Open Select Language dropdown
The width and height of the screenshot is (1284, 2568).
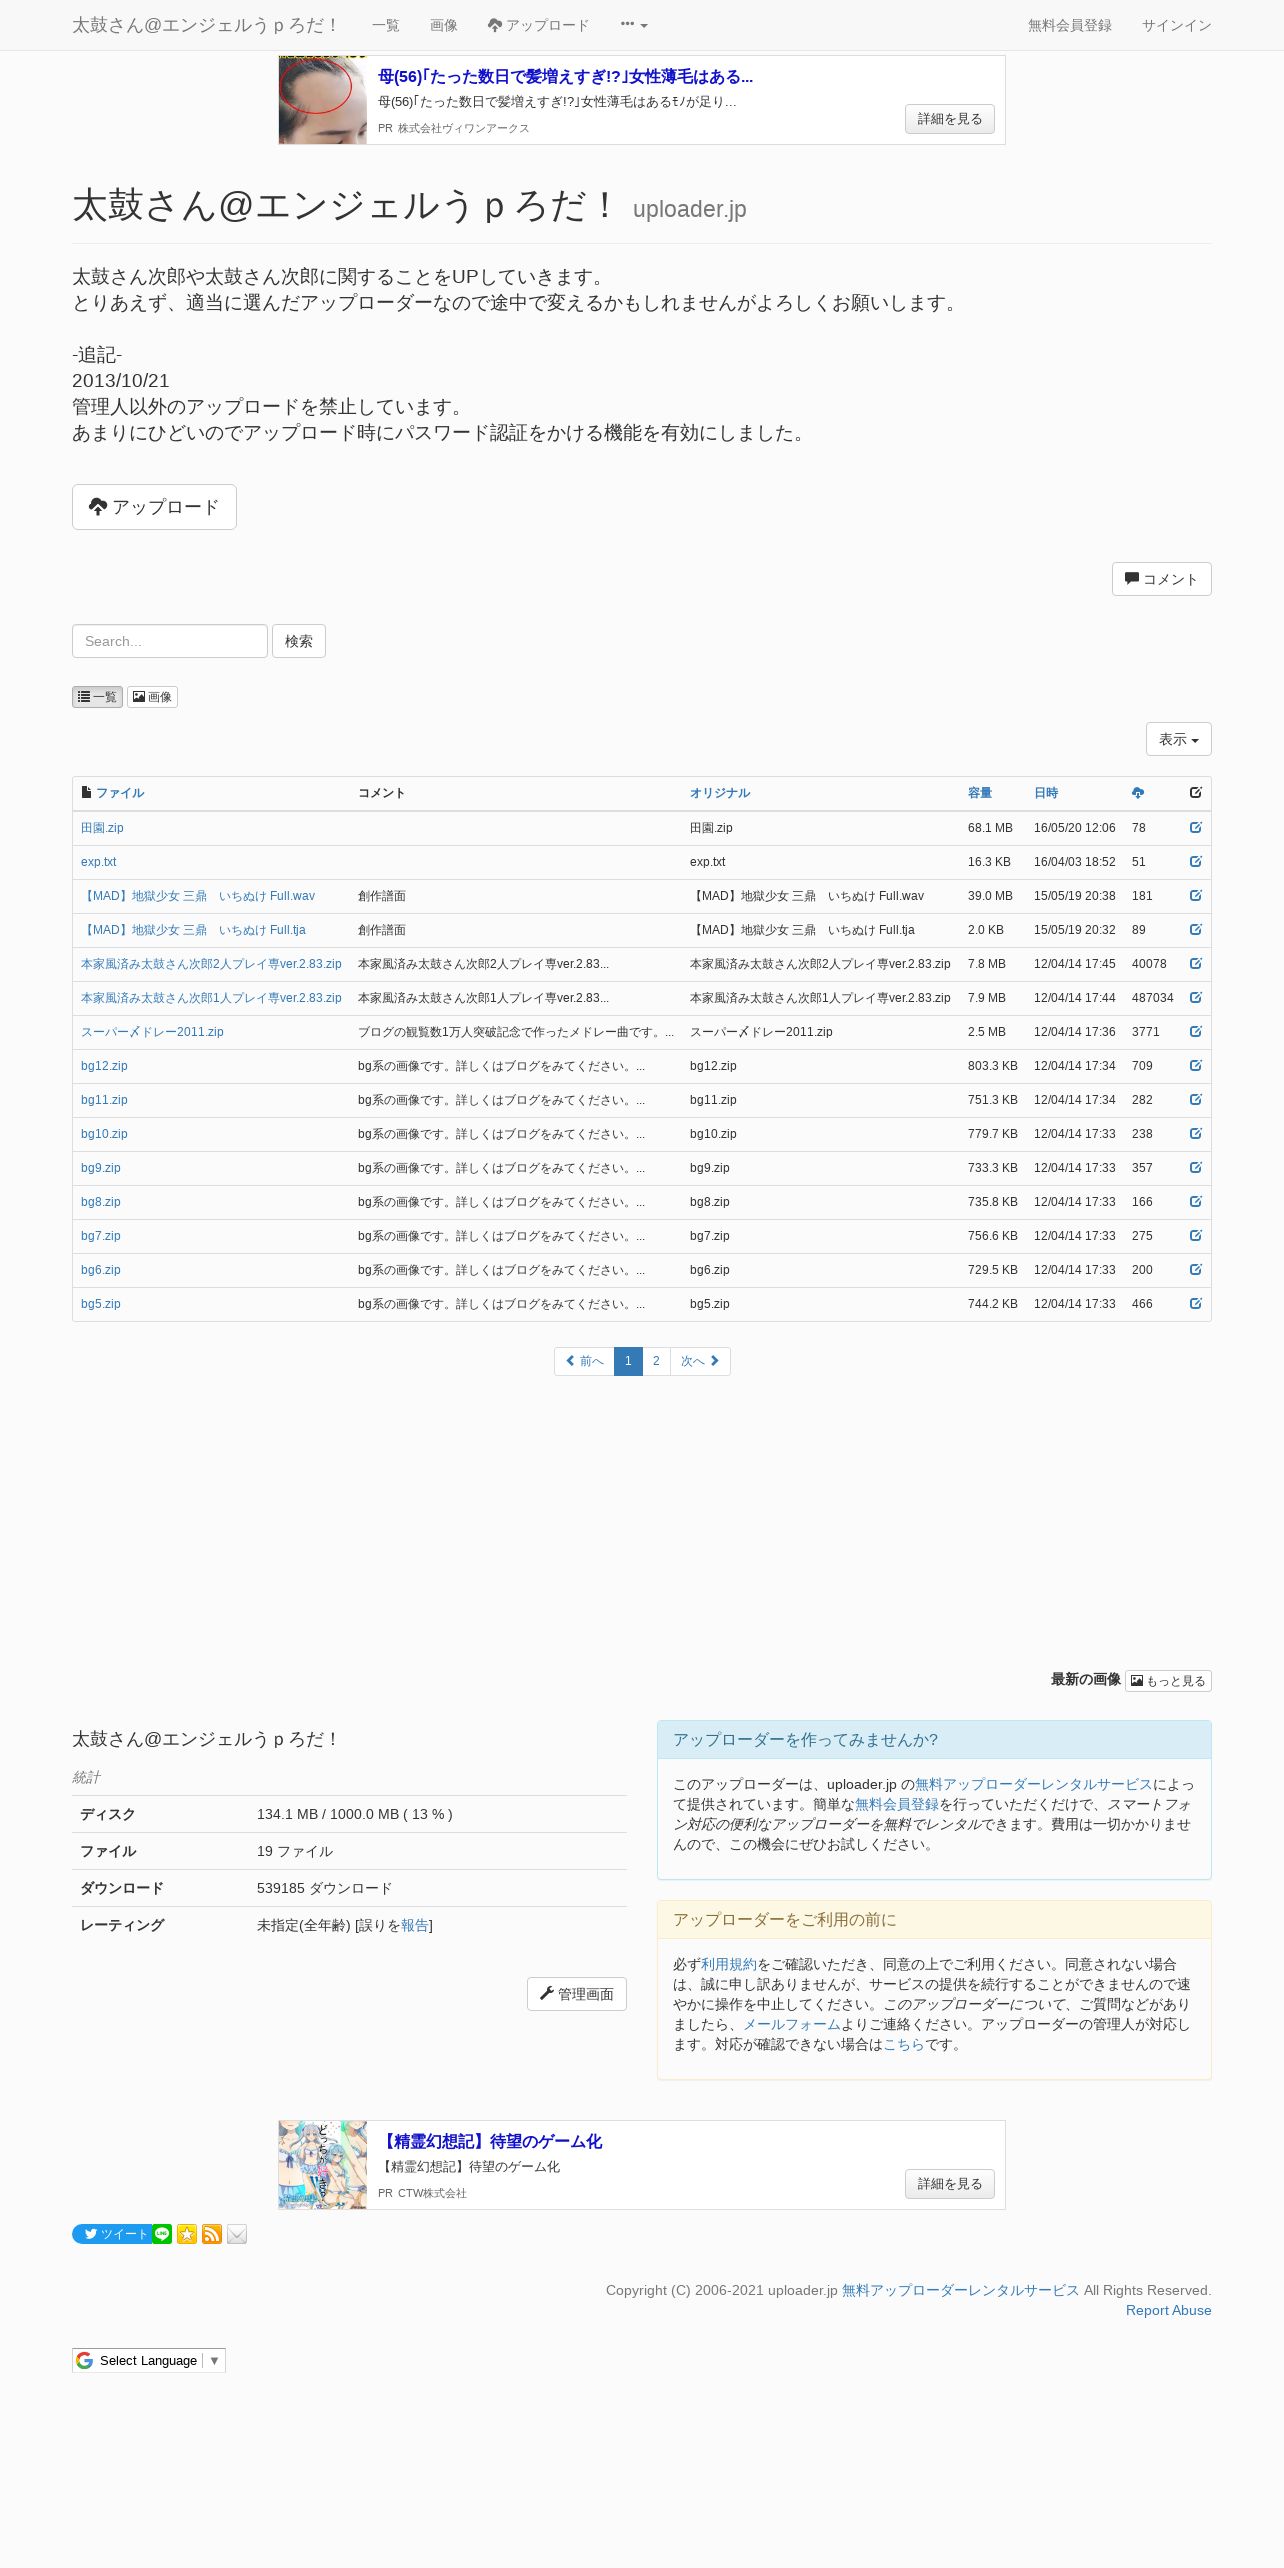coord(149,2360)
